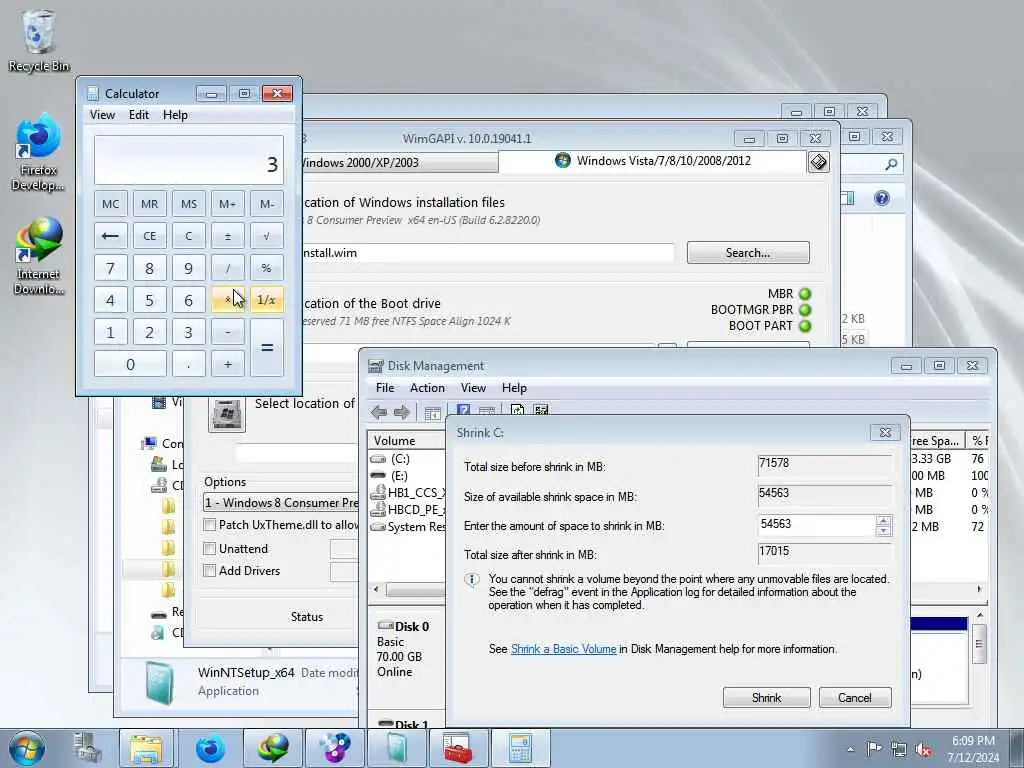Image resolution: width=1024 pixels, height=768 pixels.
Task: Click calculator square root button
Action: coord(267,236)
